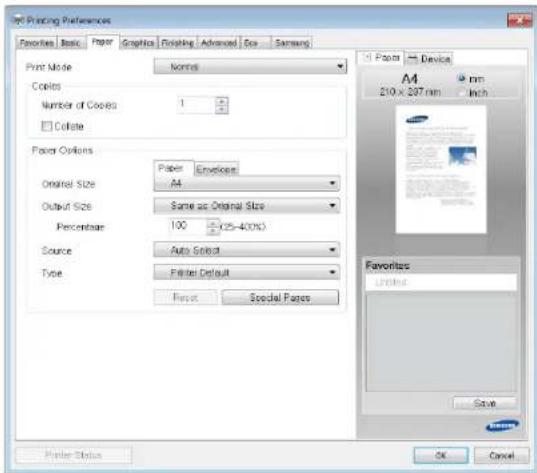Click the Favorites name field

click(x=441, y=282)
